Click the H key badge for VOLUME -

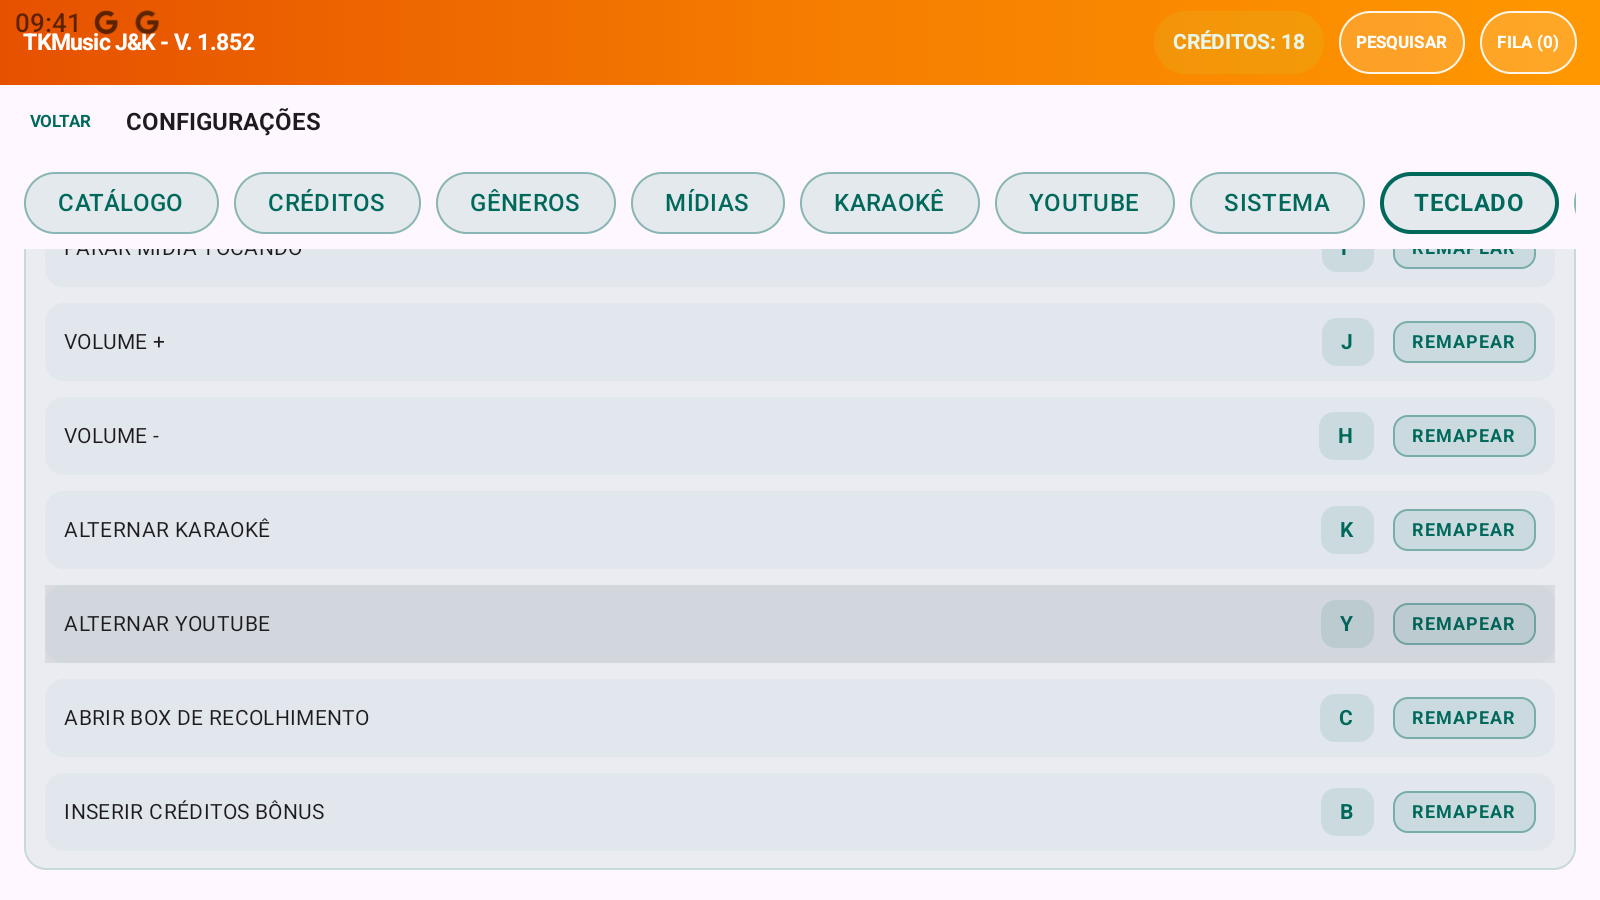tap(1346, 436)
